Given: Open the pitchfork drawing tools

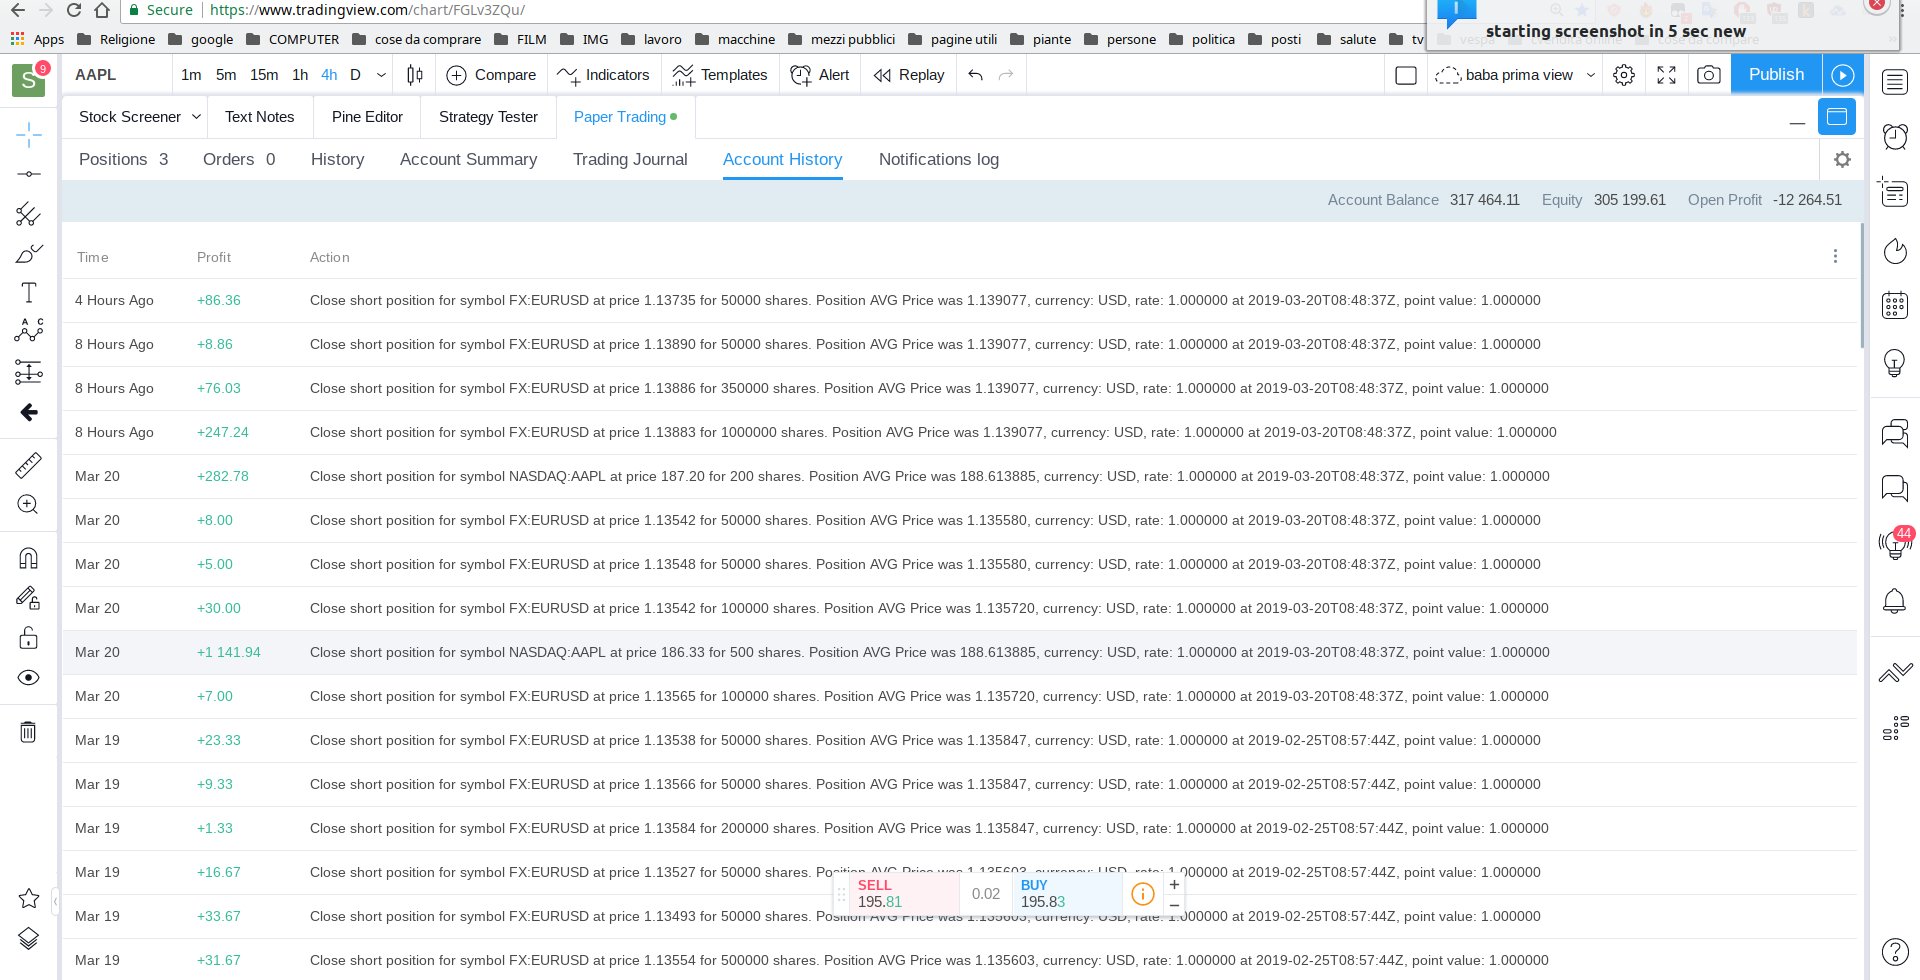Looking at the screenshot, I should click(x=28, y=214).
